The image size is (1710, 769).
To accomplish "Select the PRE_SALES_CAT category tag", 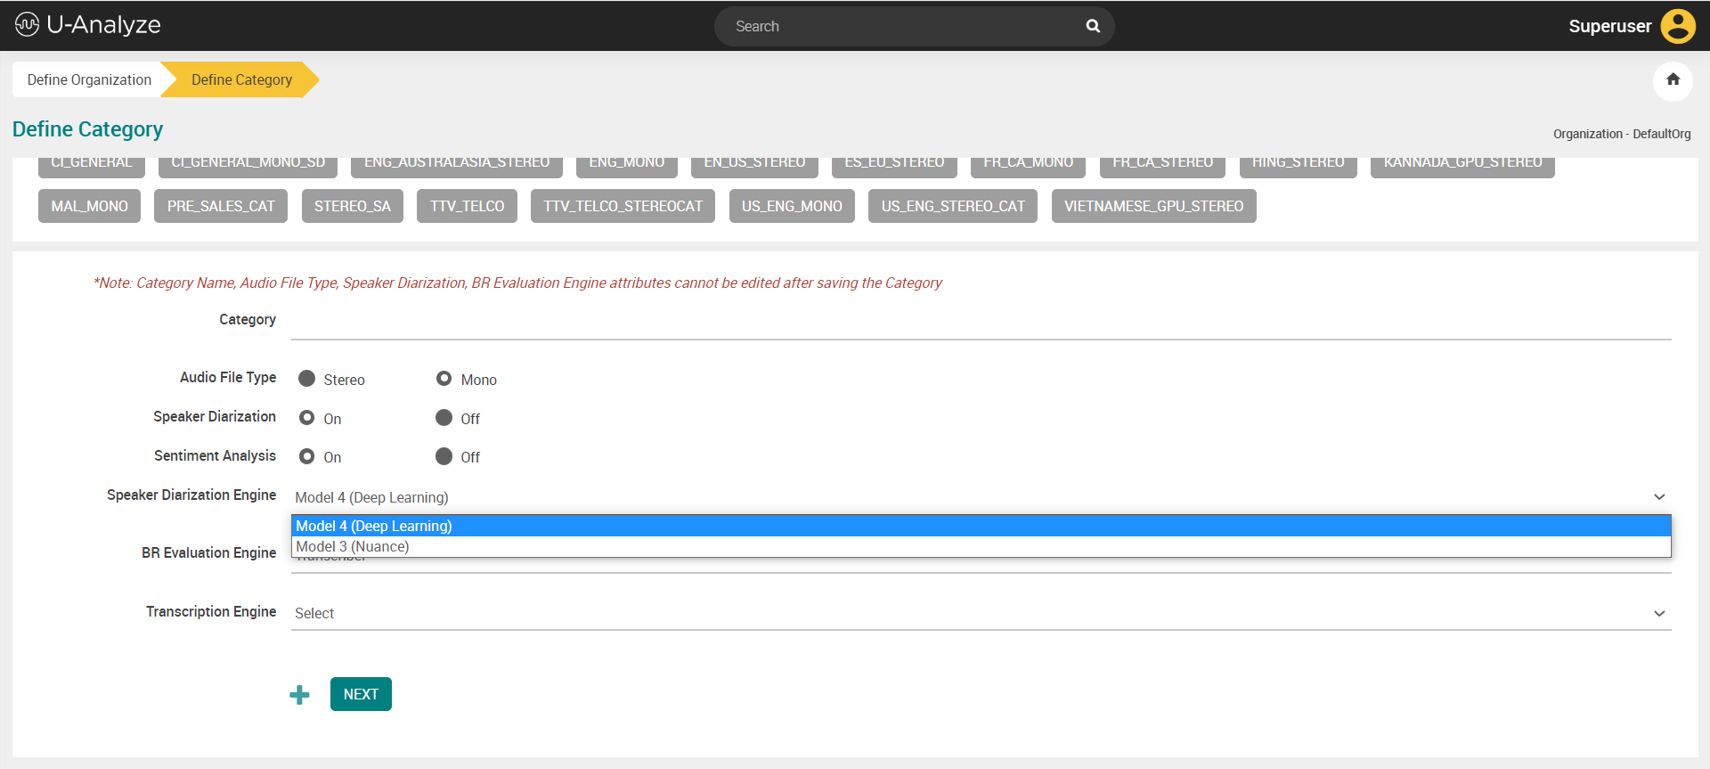I will (x=221, y=206).
